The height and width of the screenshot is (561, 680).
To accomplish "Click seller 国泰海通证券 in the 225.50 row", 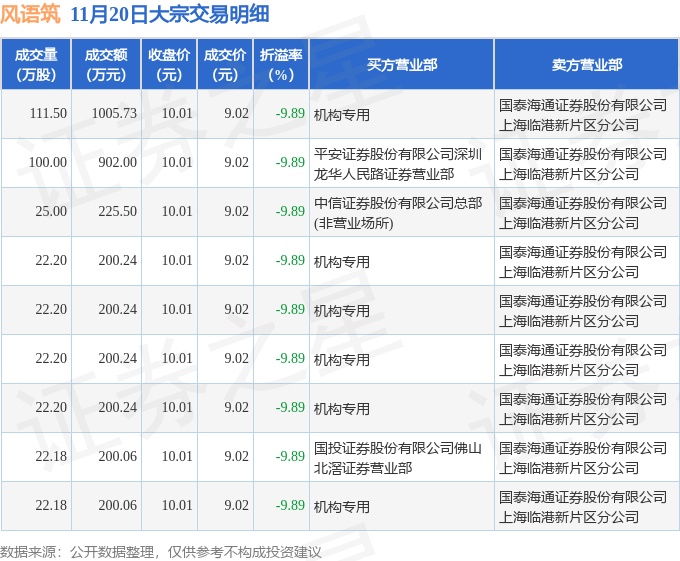I will click(x=583, y=213).
